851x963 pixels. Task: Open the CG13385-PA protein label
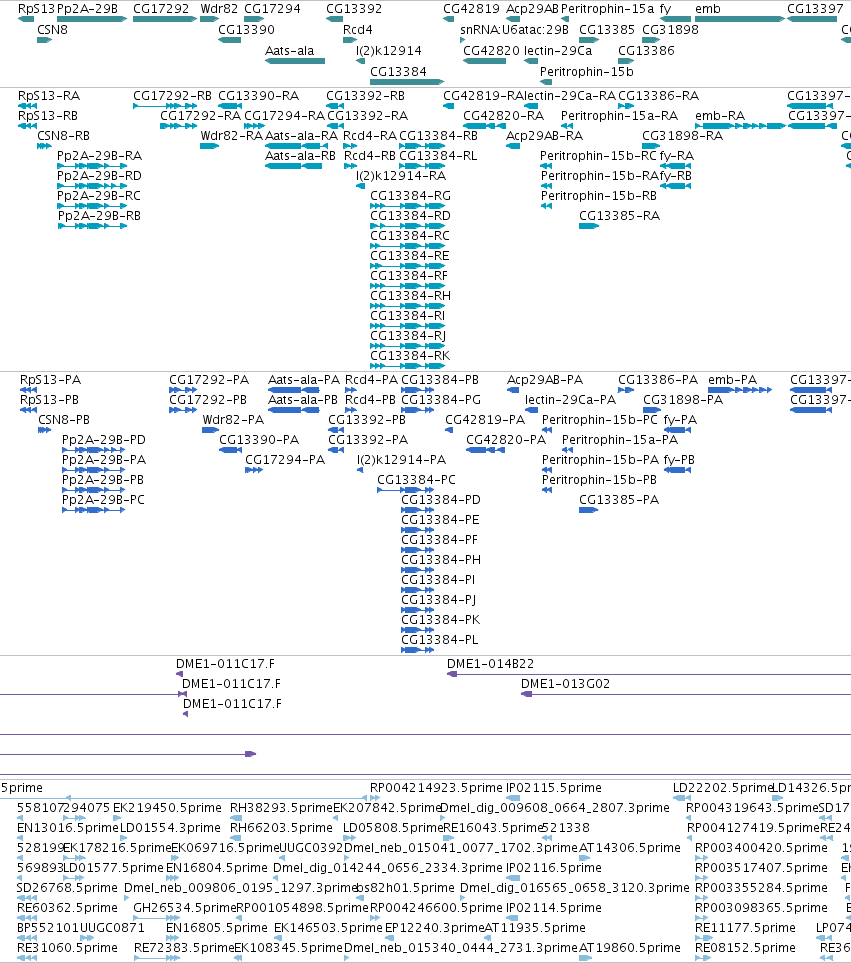619,500
